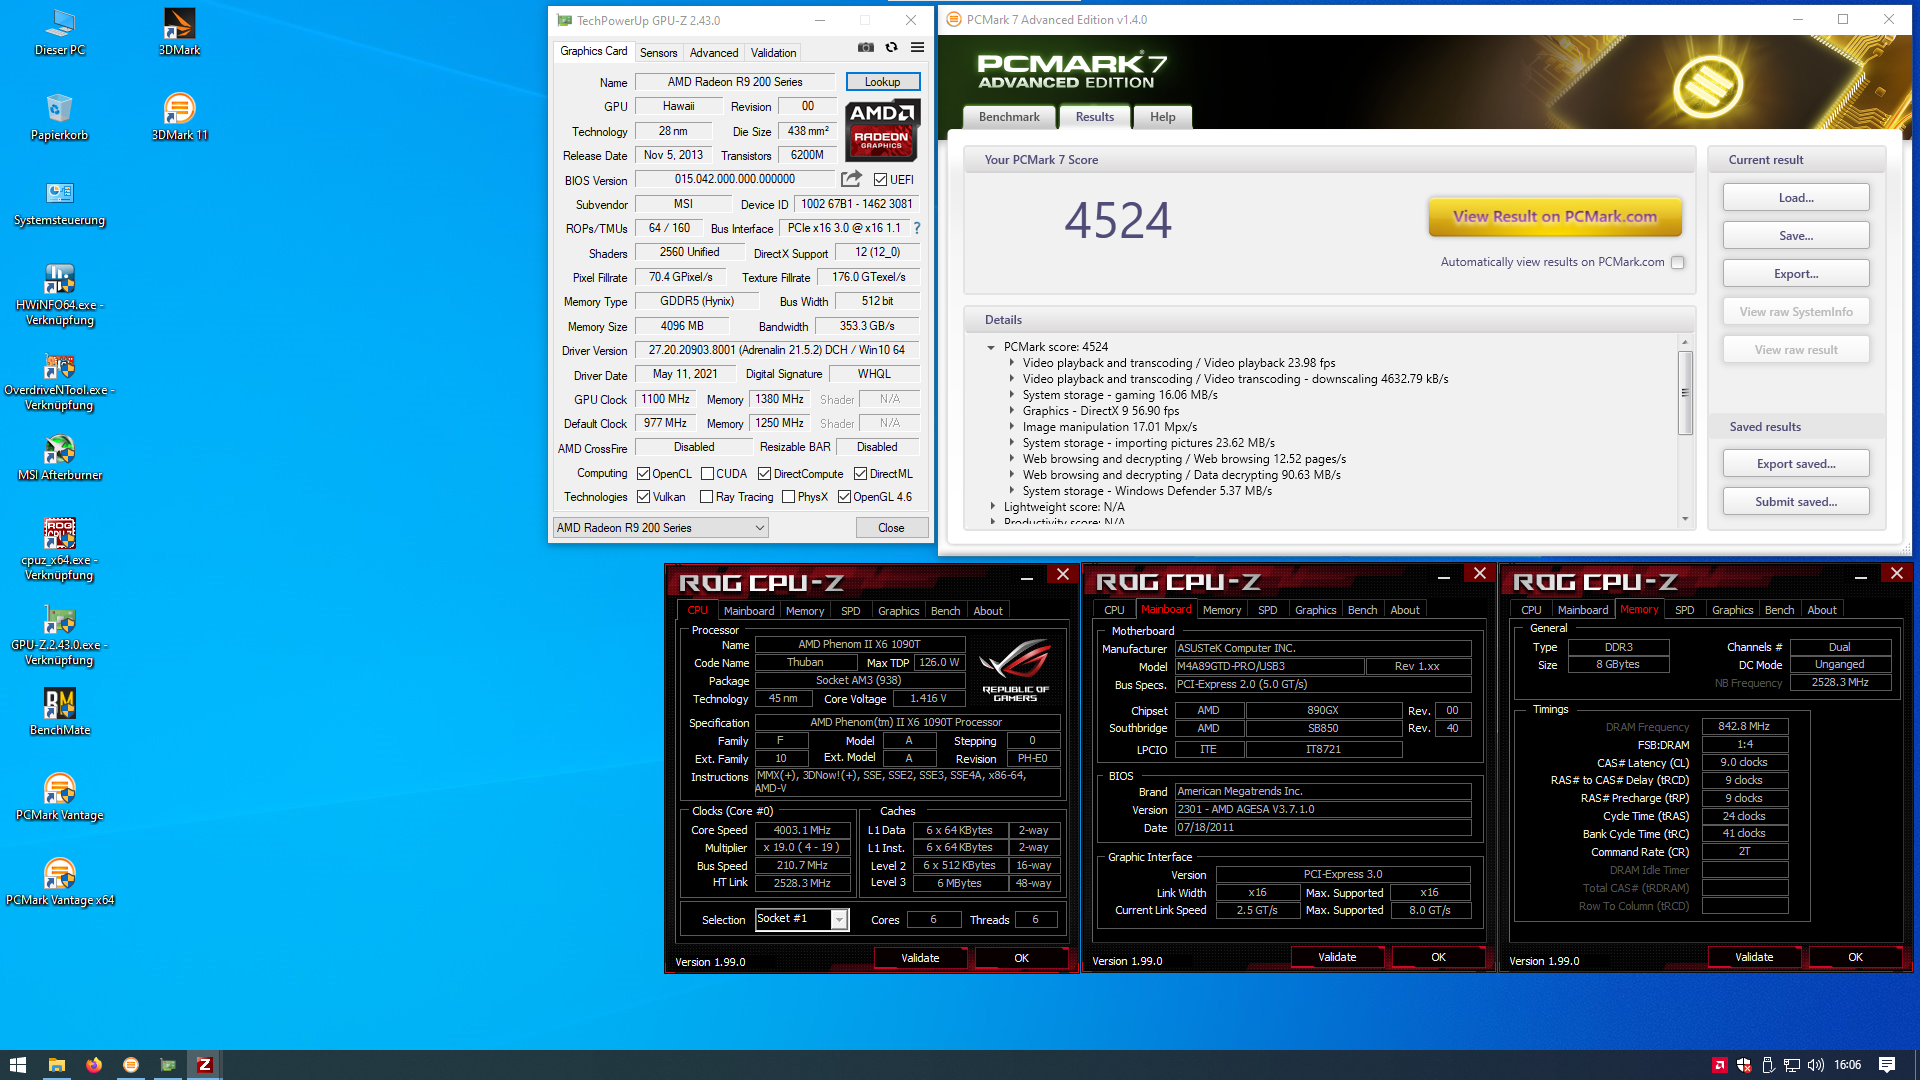Toggle Ray Tracing checkbox
Image resolution: width=1920 pixels, height=1080 pixels.
click(x=707, y=497)
